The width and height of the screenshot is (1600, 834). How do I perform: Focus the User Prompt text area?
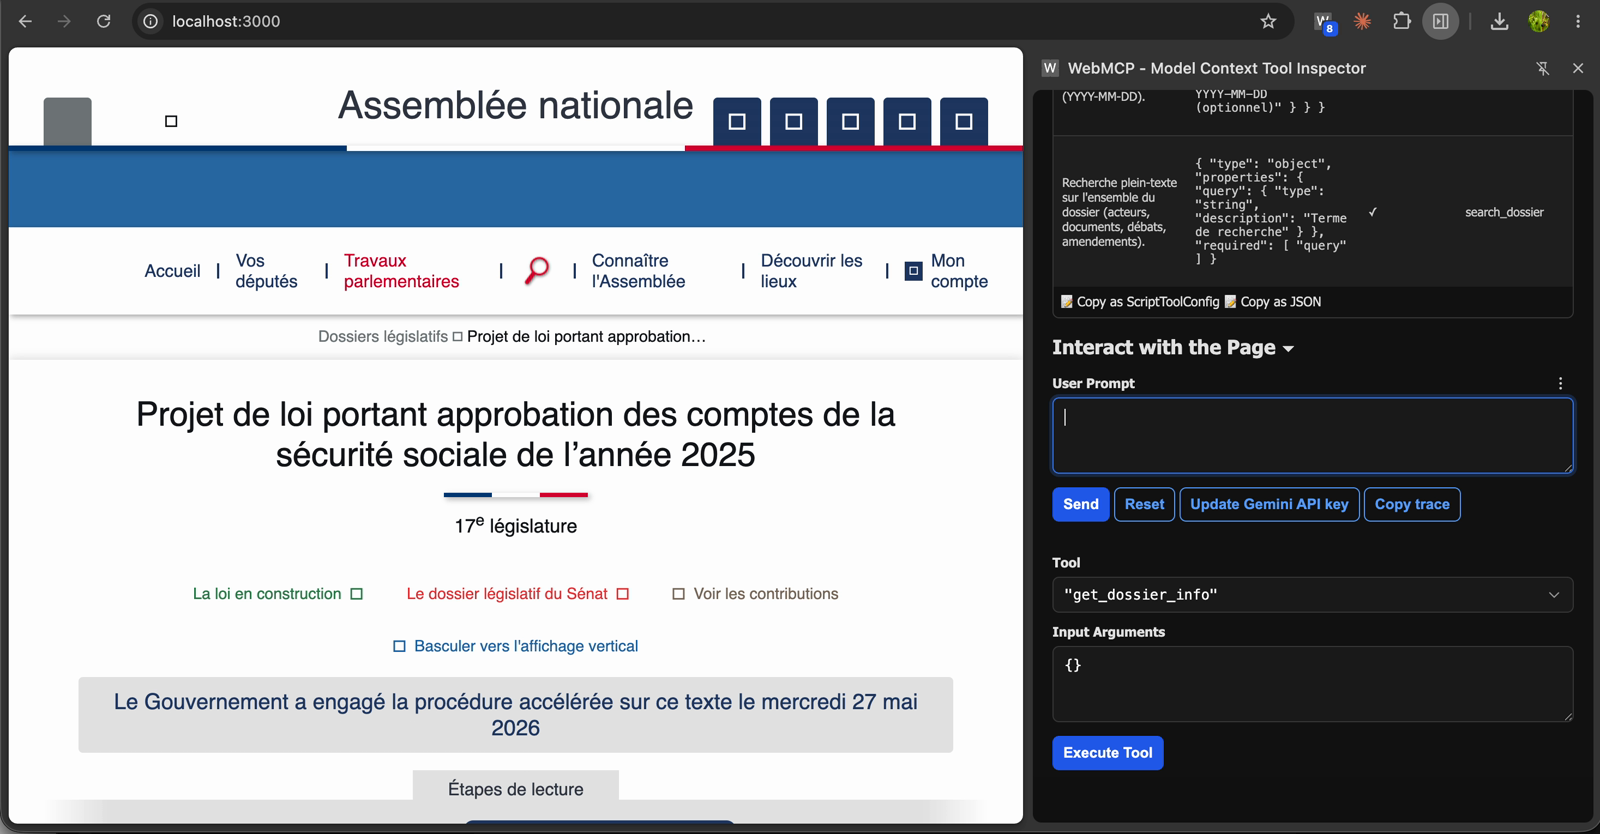(x=1312, y=435)
